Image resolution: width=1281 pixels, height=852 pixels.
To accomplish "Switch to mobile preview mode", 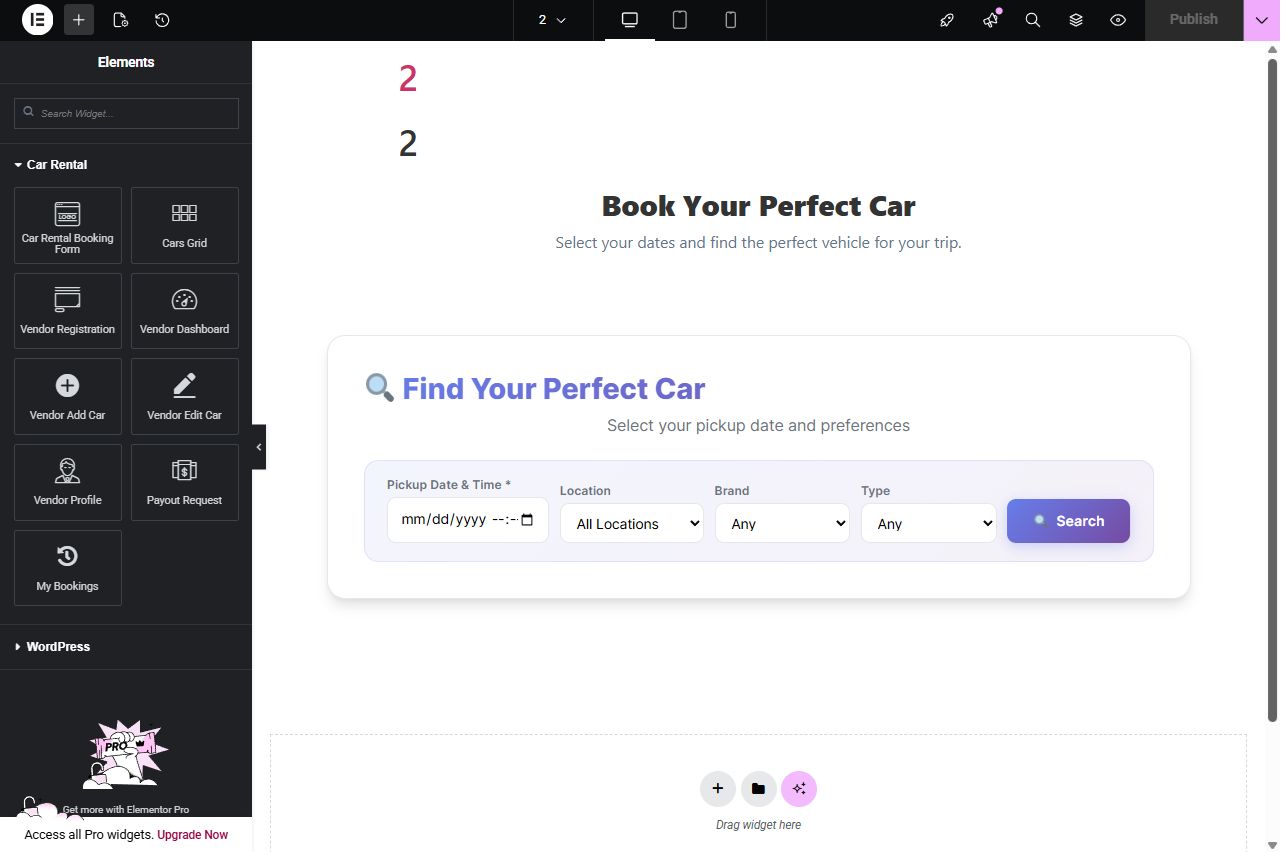I will (x=730, y=20).
